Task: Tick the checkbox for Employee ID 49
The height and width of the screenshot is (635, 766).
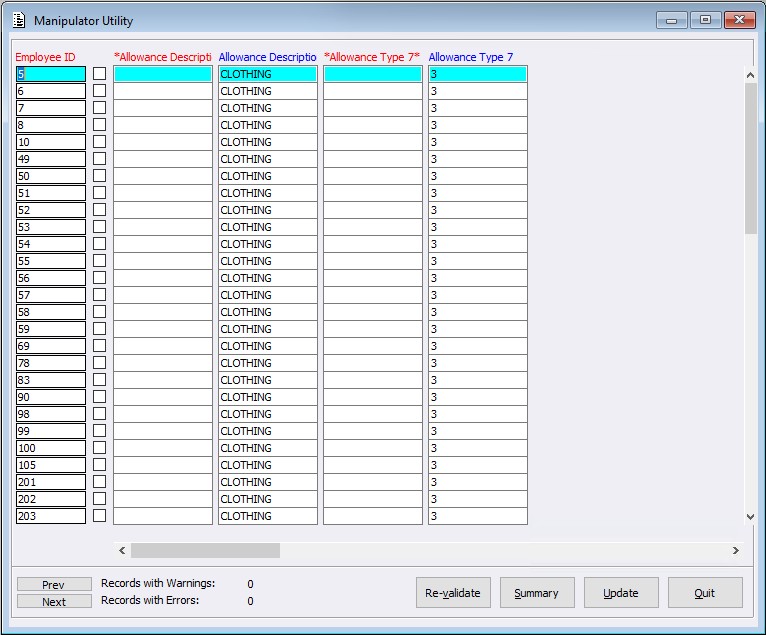Action: pos(99,159)
